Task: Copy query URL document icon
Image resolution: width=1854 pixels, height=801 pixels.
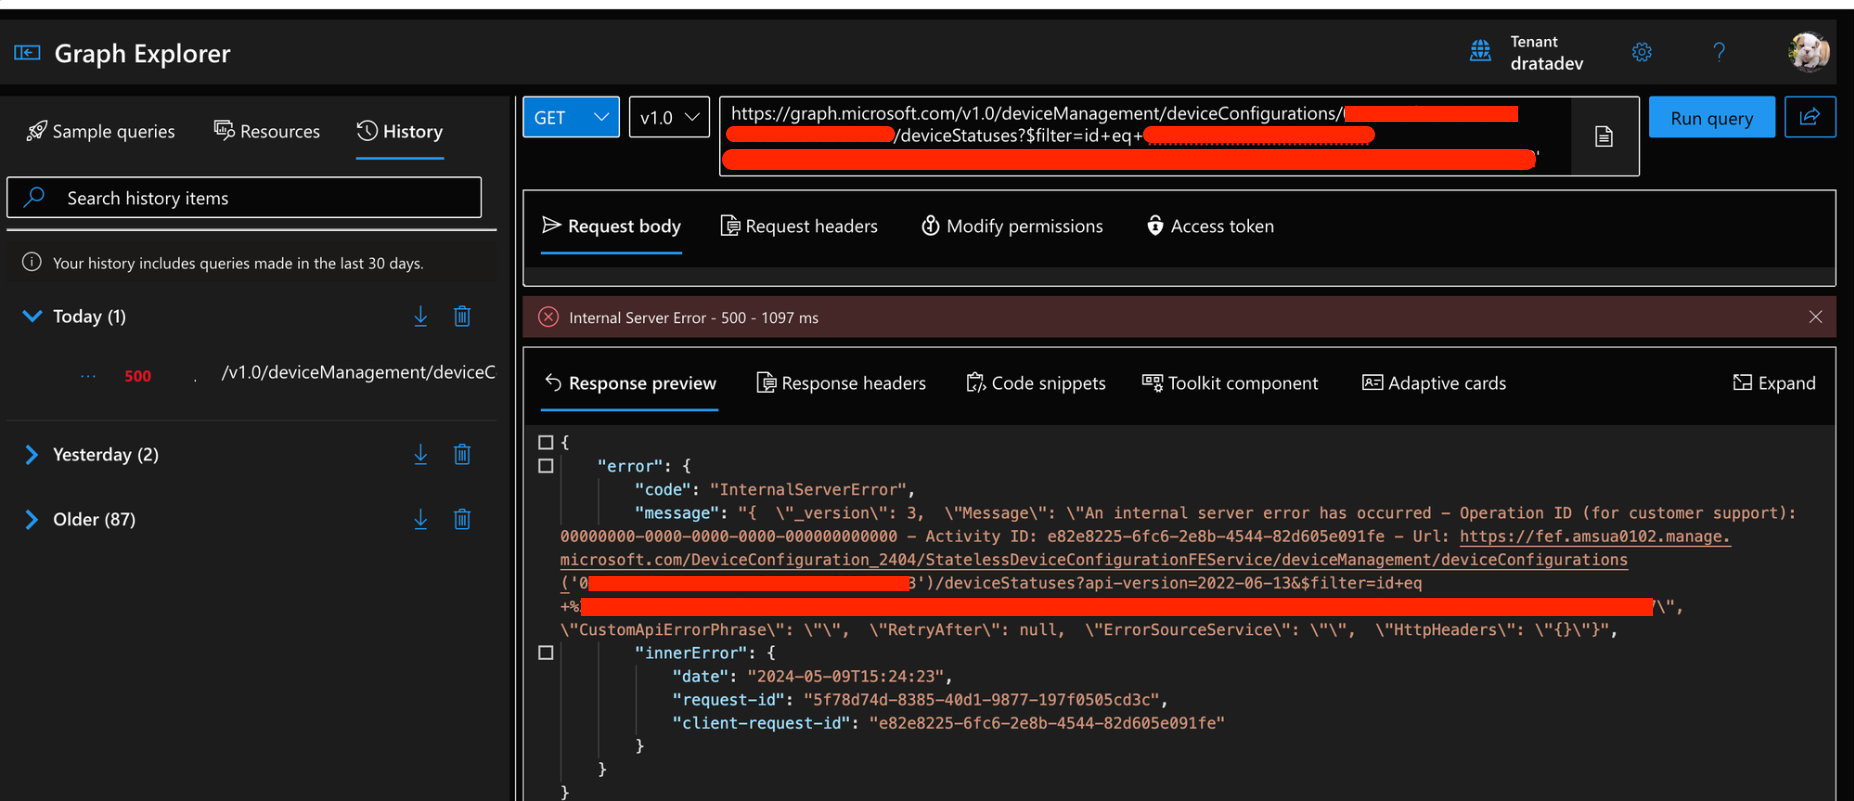Action: 1604,136
